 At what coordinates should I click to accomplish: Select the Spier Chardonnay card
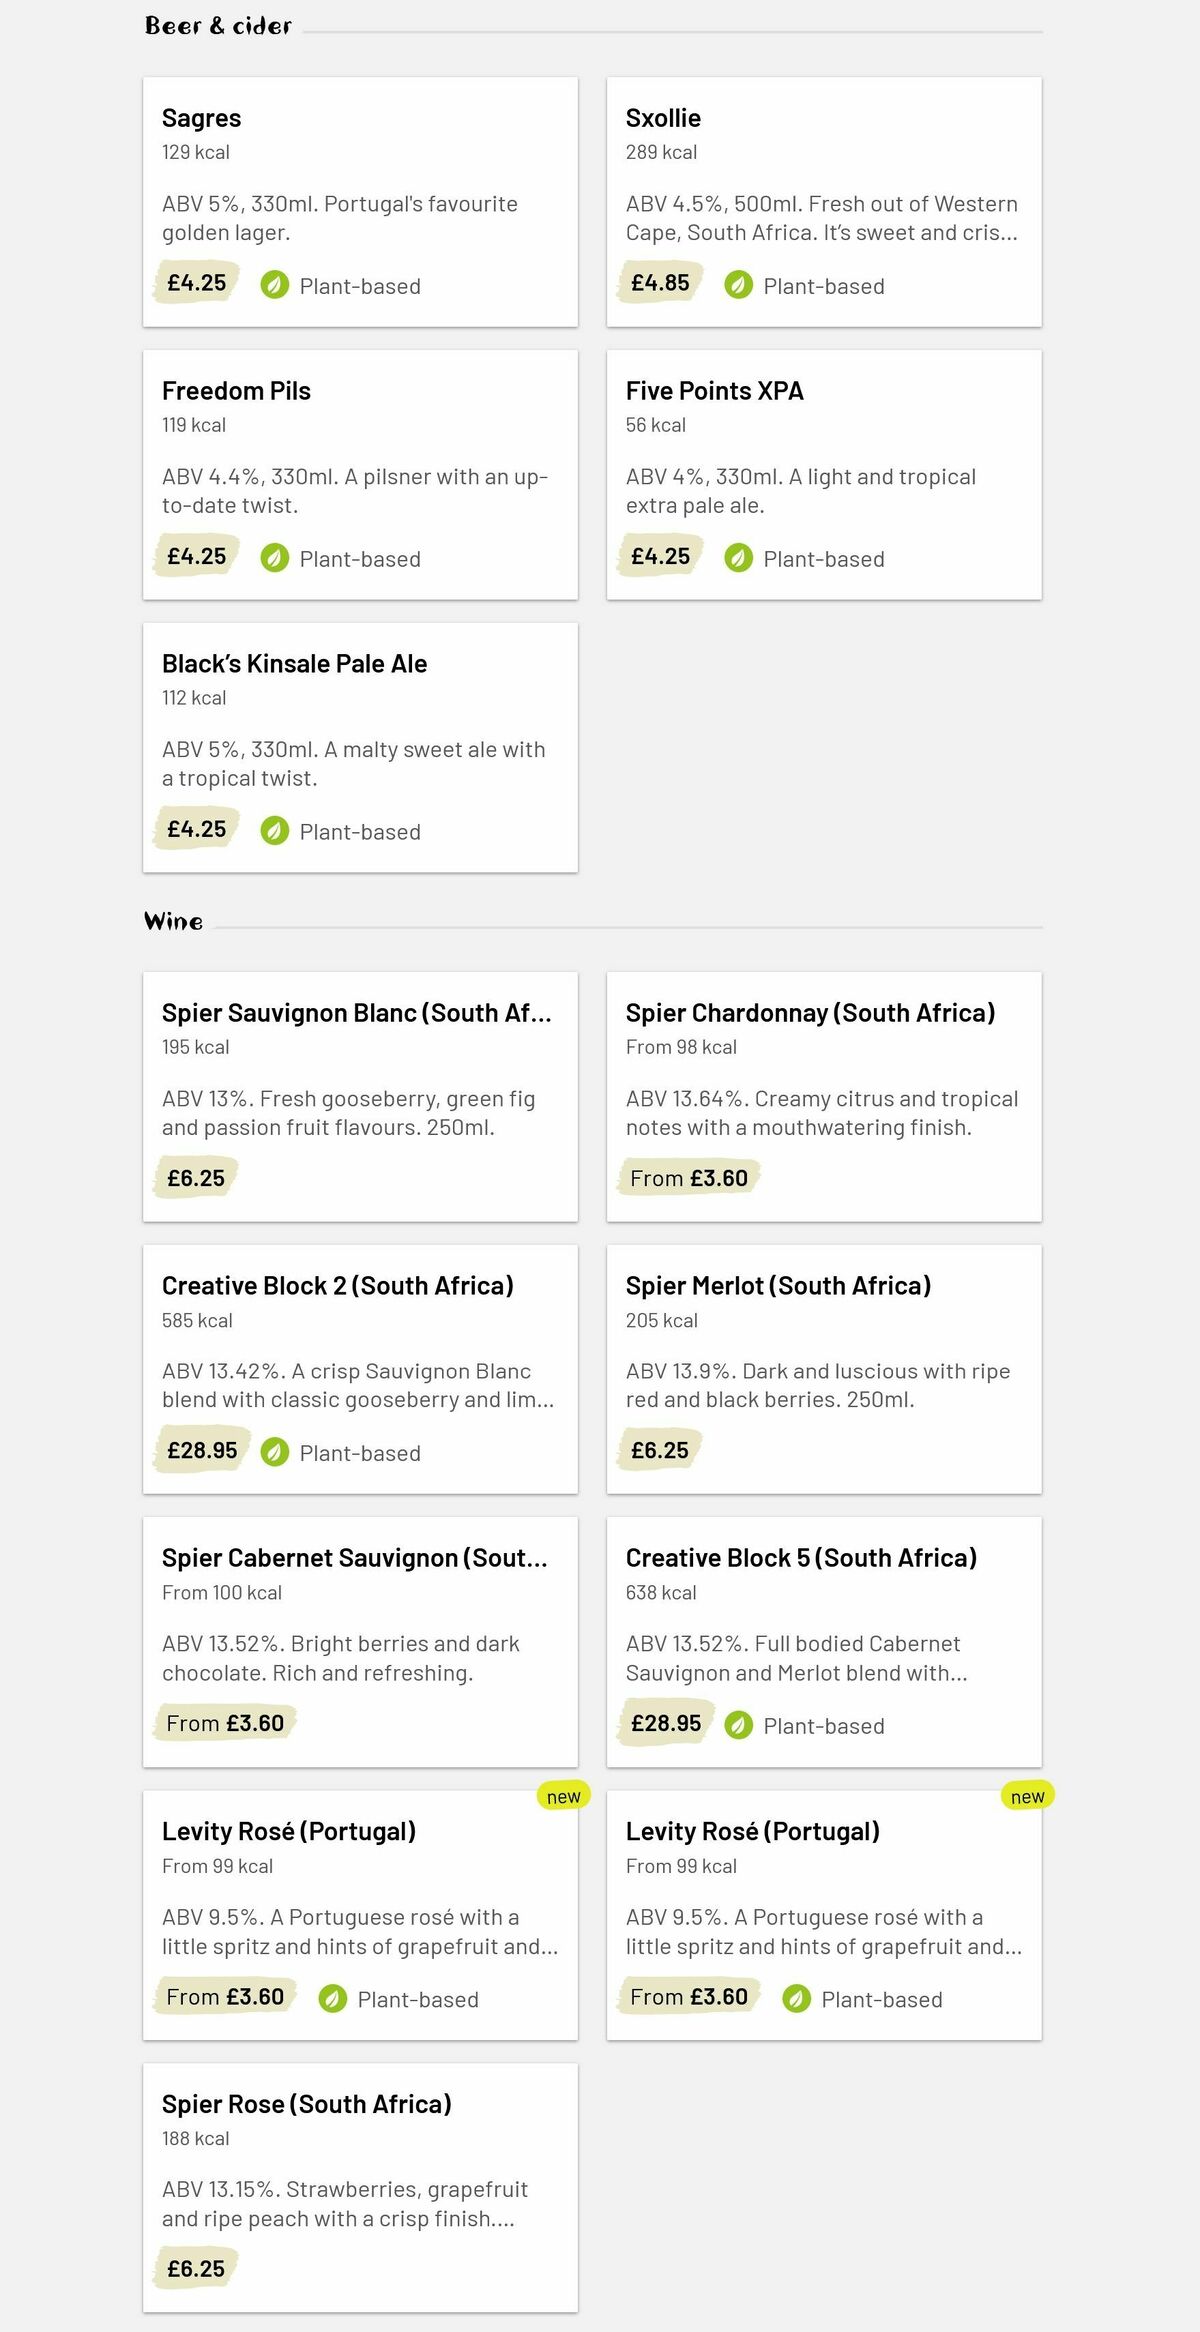pyautogui.click(x=824, y=1095)
